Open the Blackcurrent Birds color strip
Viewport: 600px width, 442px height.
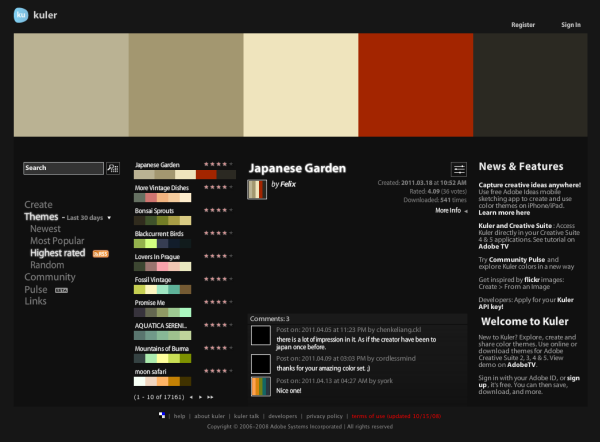tap(162, 244)
